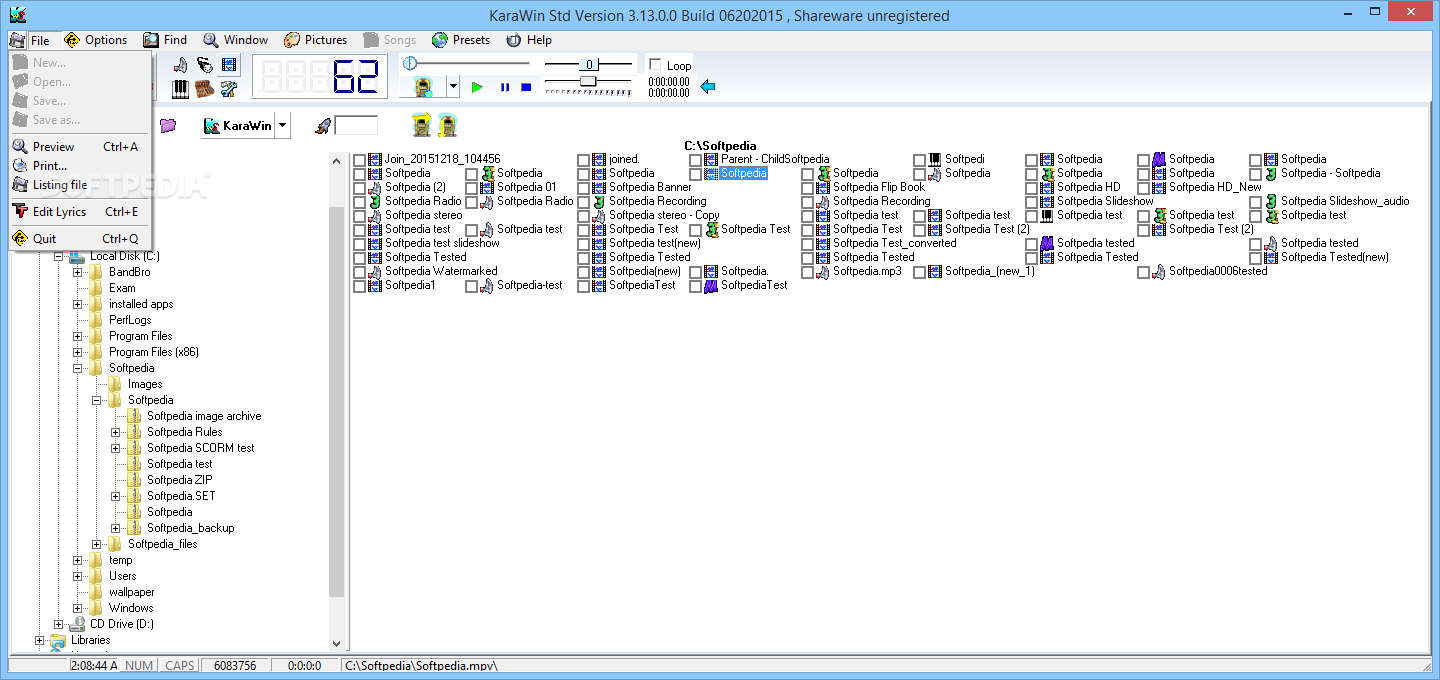Click the piano icon of file Softpedi

point(935,159)
